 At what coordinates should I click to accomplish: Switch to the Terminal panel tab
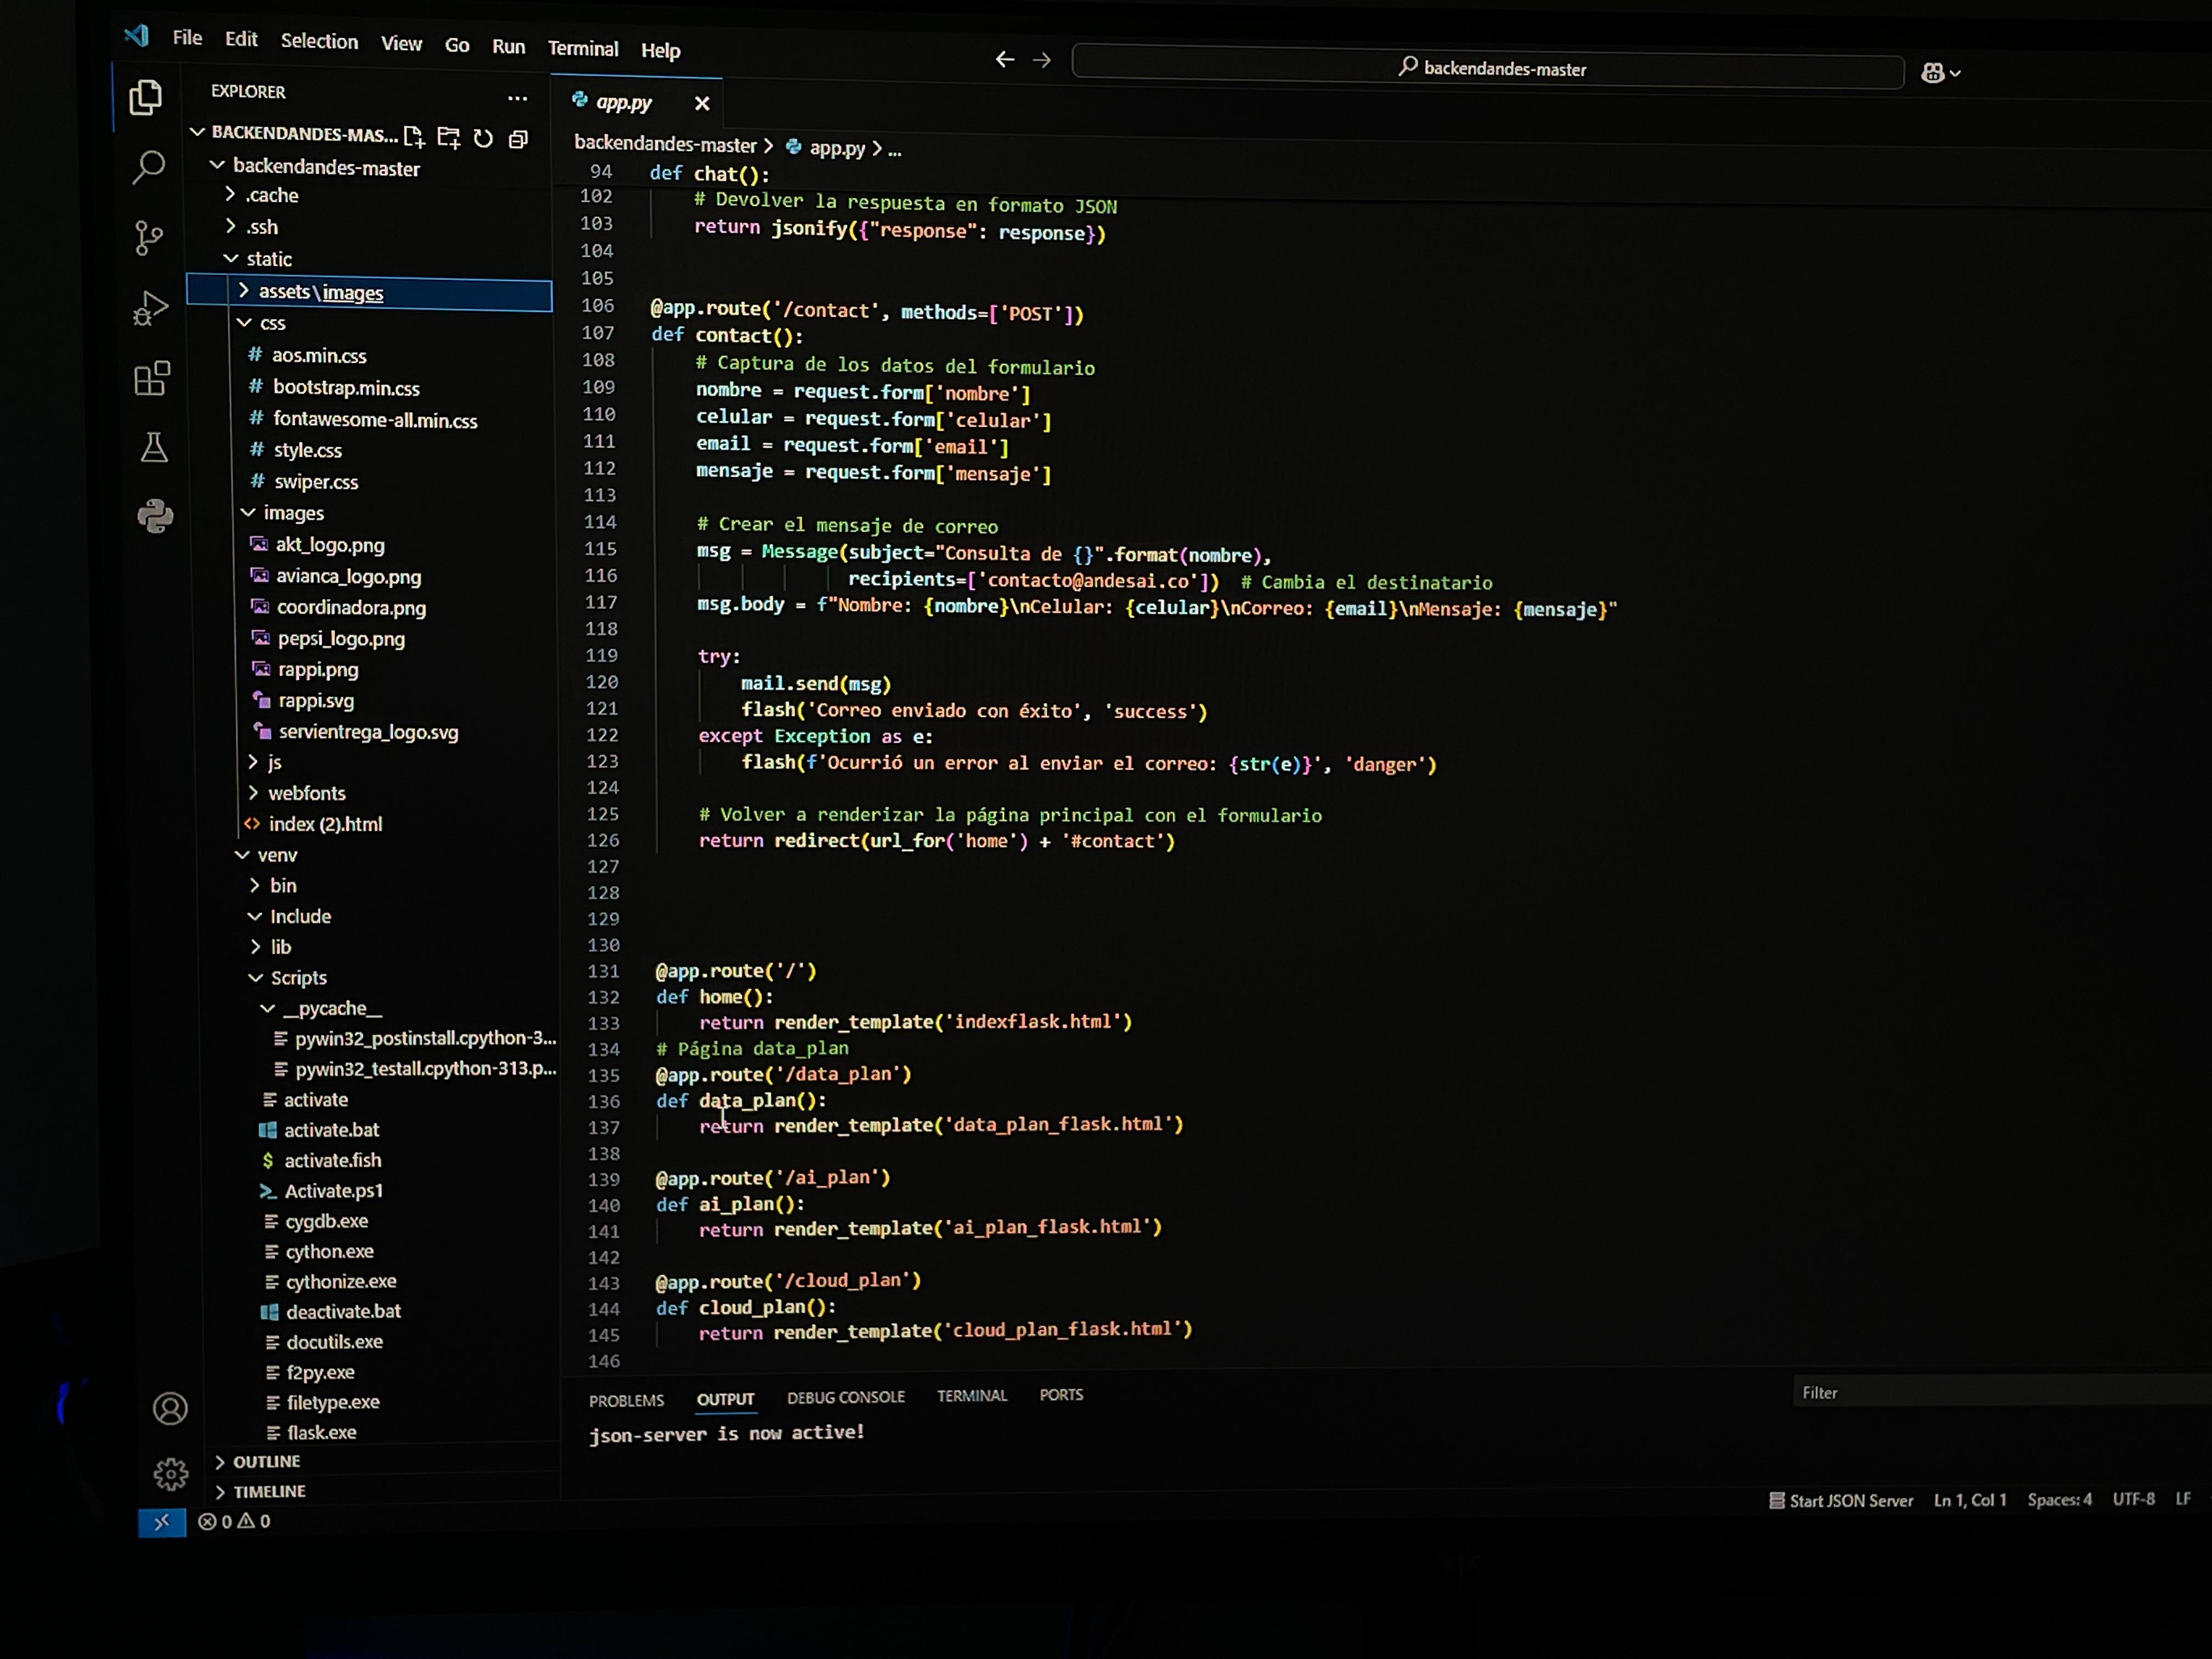(972, 1395)
